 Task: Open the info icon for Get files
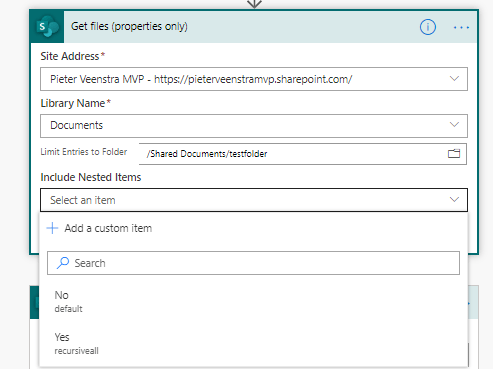pos(428,27)
